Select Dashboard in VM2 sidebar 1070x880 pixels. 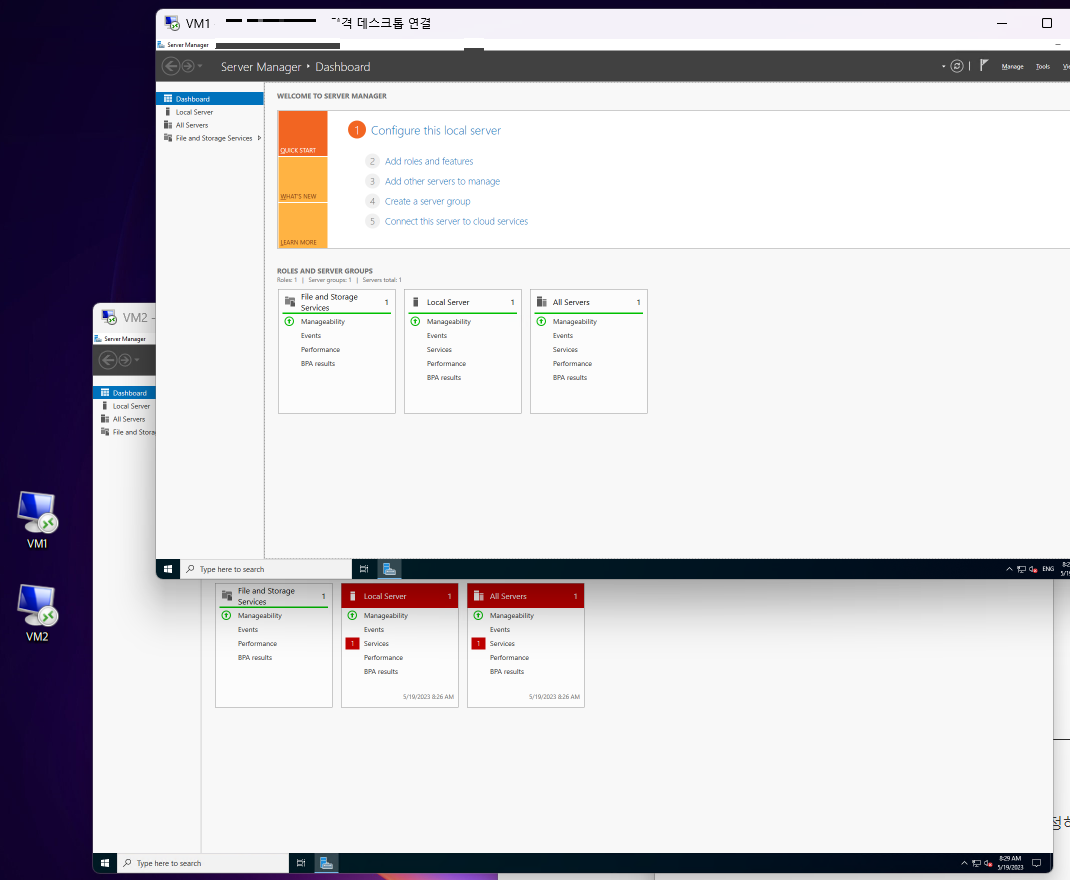pos(124,393)
